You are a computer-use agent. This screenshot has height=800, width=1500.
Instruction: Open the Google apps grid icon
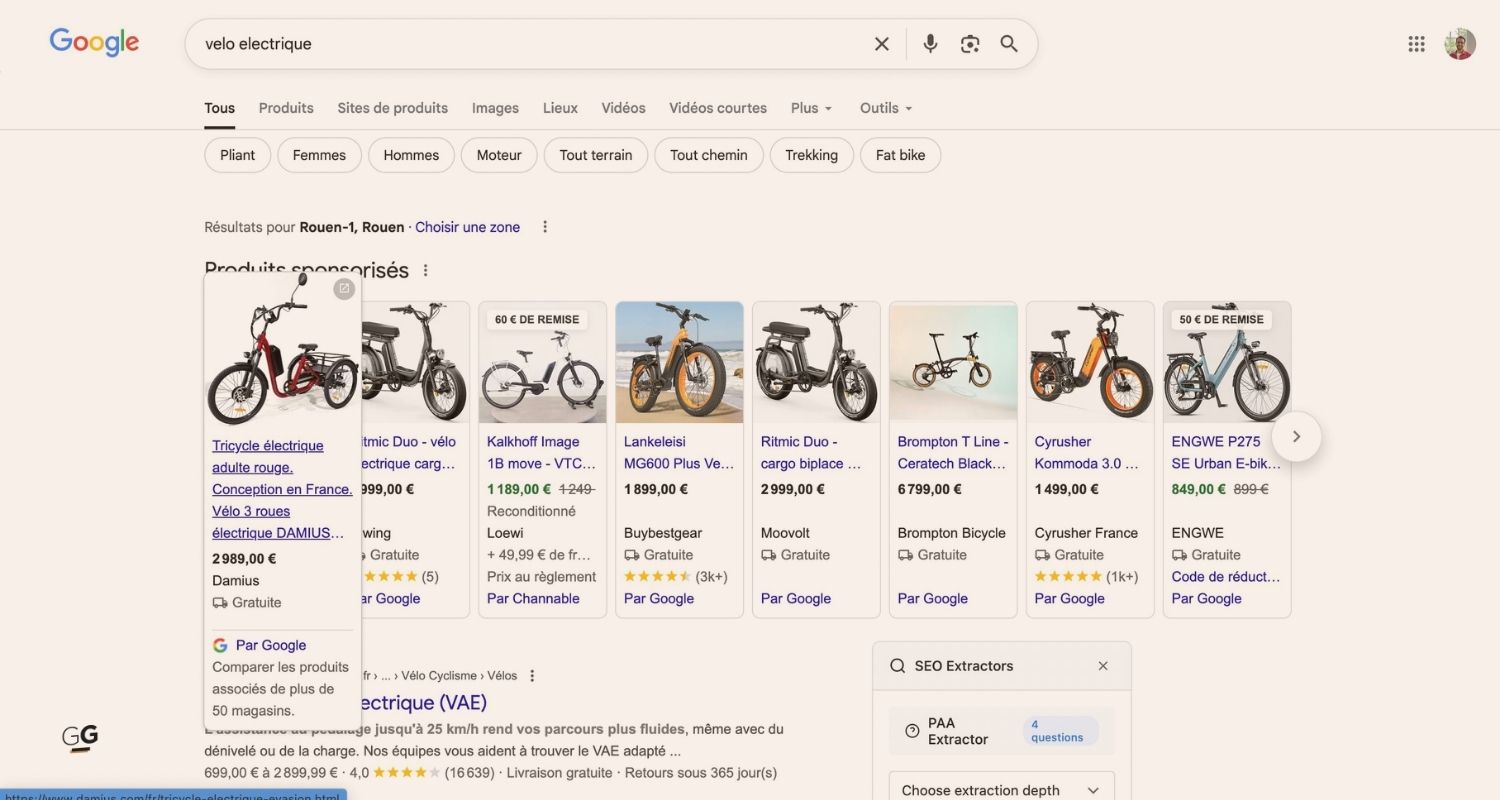click(x=1416, y=43)
